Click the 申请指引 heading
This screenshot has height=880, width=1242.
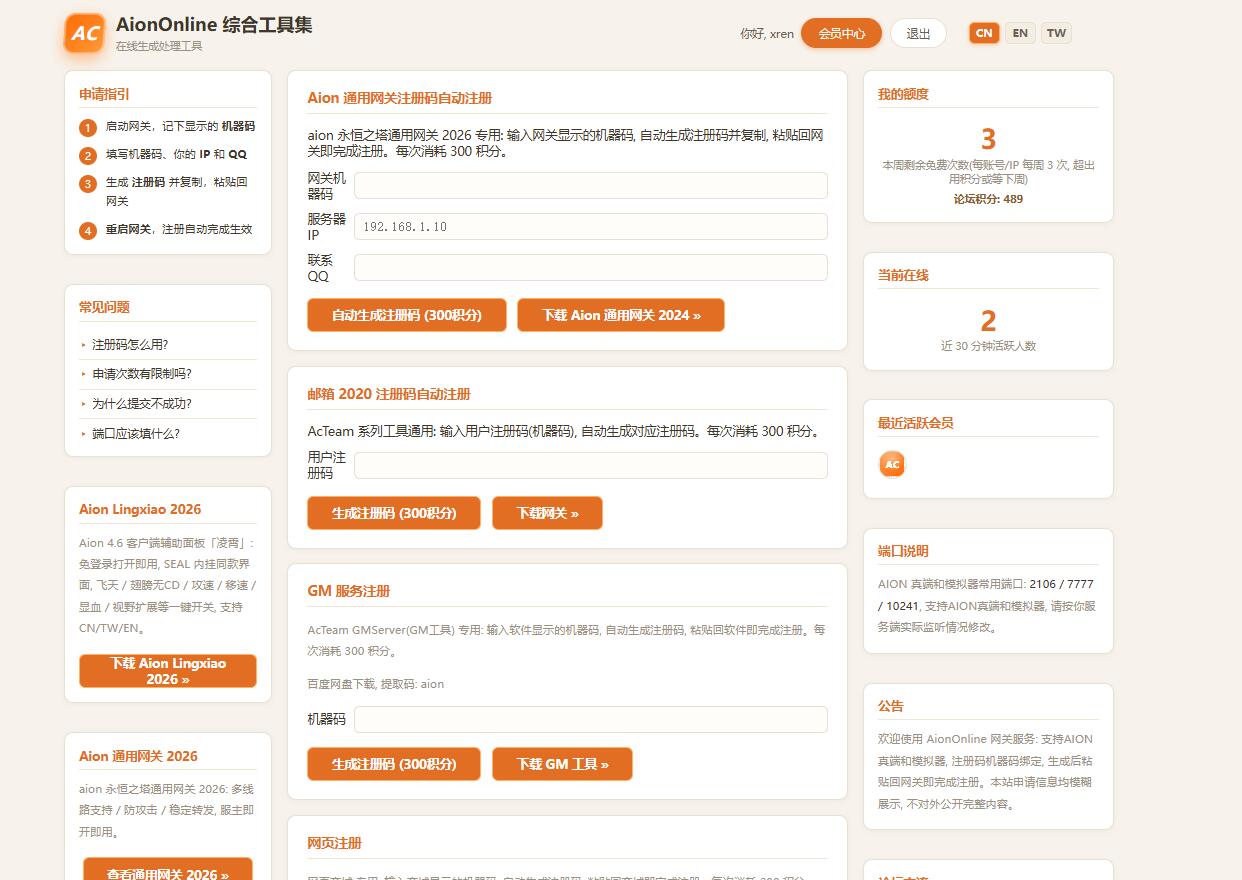(x=104, y=94)
